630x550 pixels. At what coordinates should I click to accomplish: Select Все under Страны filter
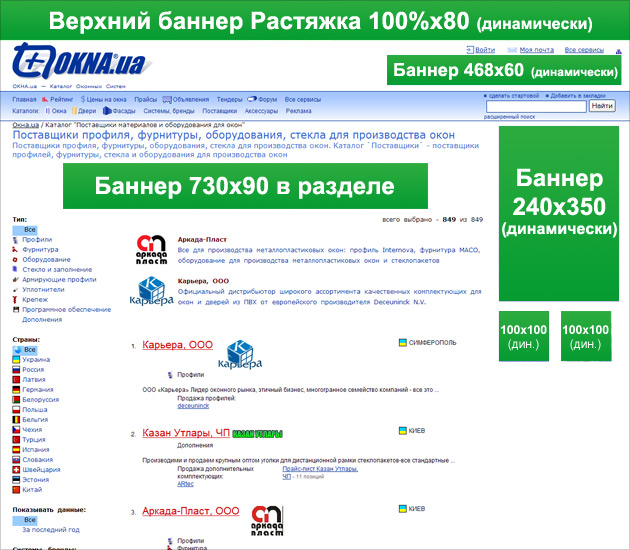coord(25,350)
